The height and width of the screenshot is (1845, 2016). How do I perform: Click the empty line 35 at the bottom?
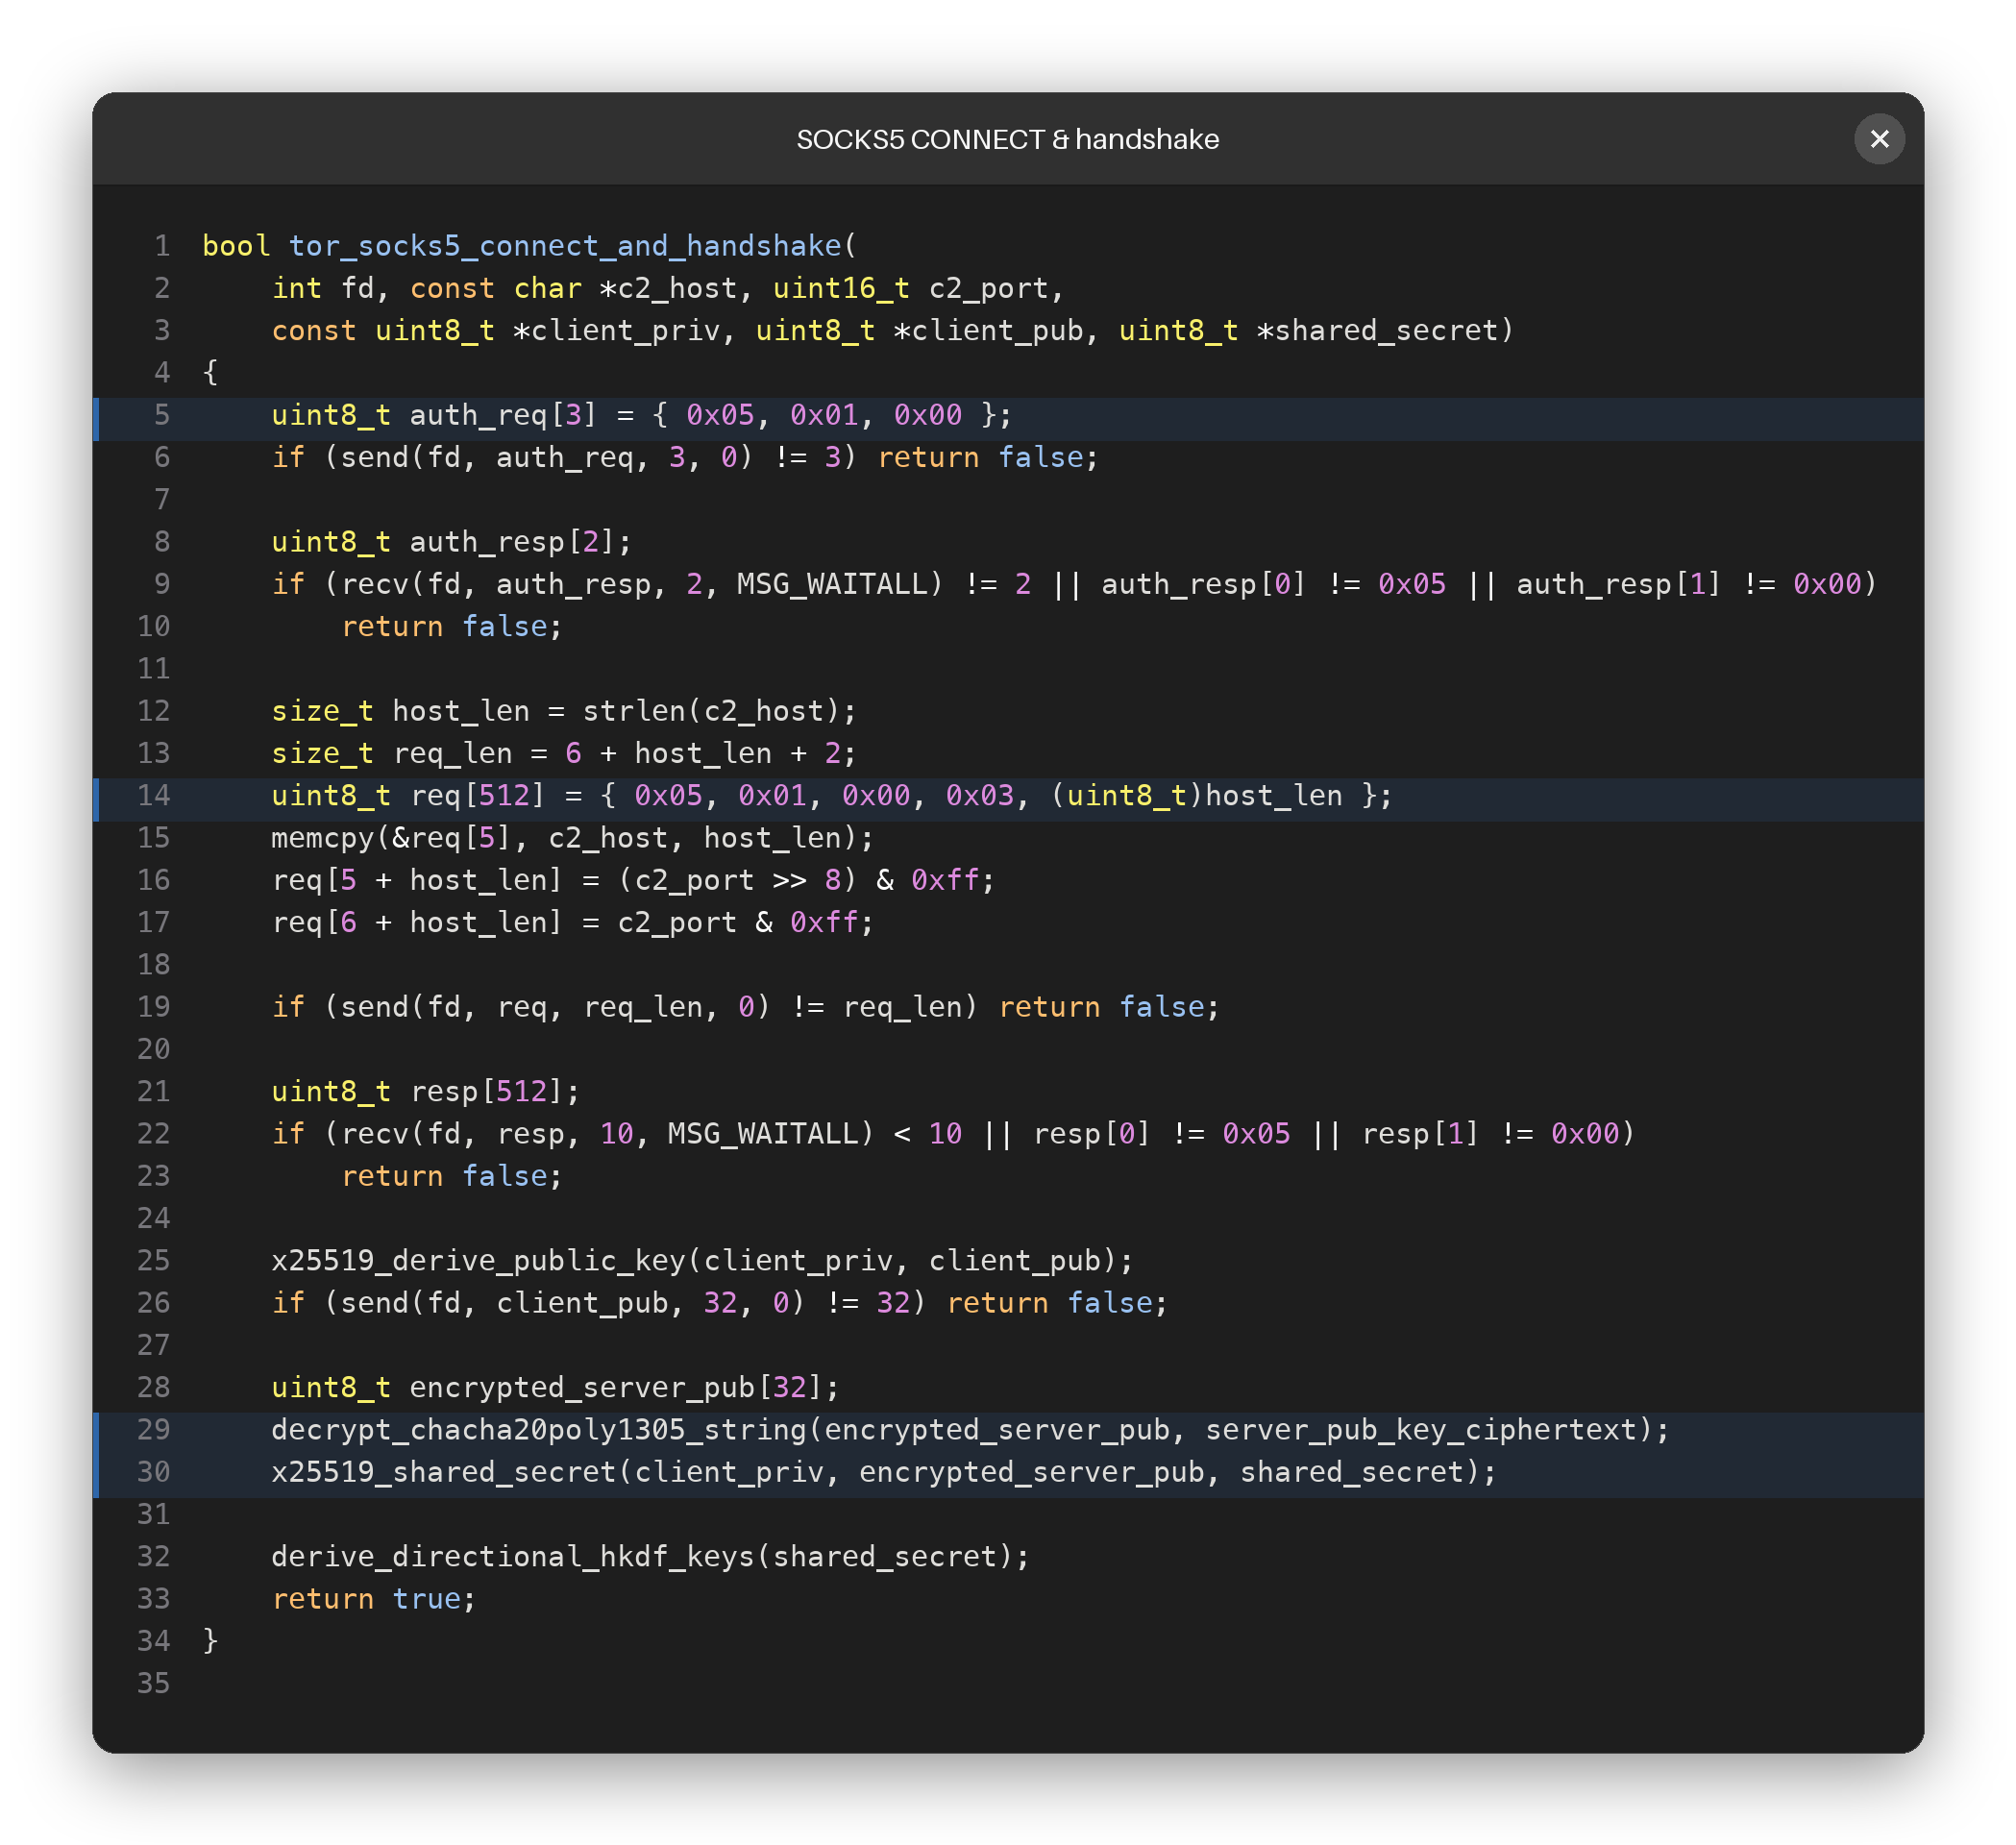(1008, 1683)
